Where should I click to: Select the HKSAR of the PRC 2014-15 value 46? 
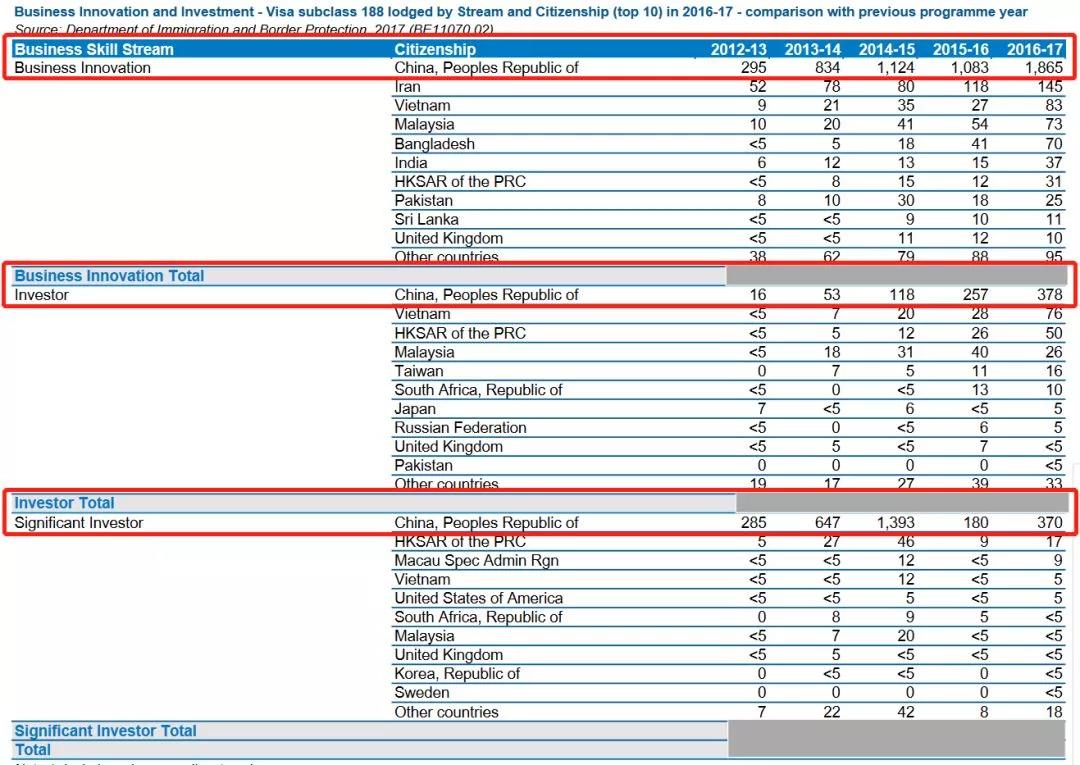point(906,542)
